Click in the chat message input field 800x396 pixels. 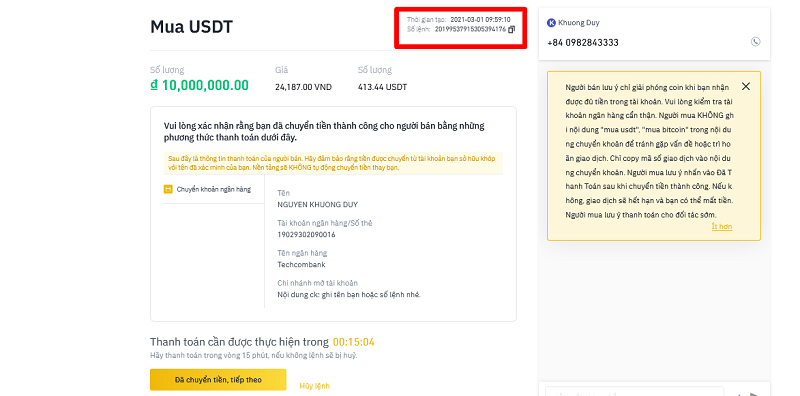pyautogui.click(x=634, y=392)
